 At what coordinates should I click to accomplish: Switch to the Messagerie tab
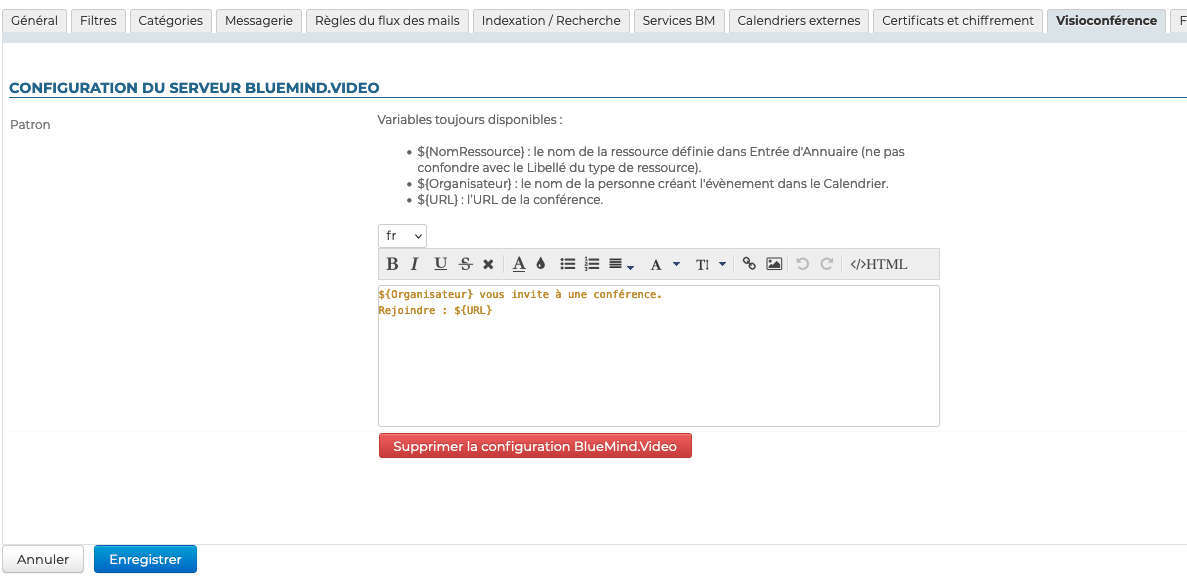pyautogui.click(x=258, y=21)
